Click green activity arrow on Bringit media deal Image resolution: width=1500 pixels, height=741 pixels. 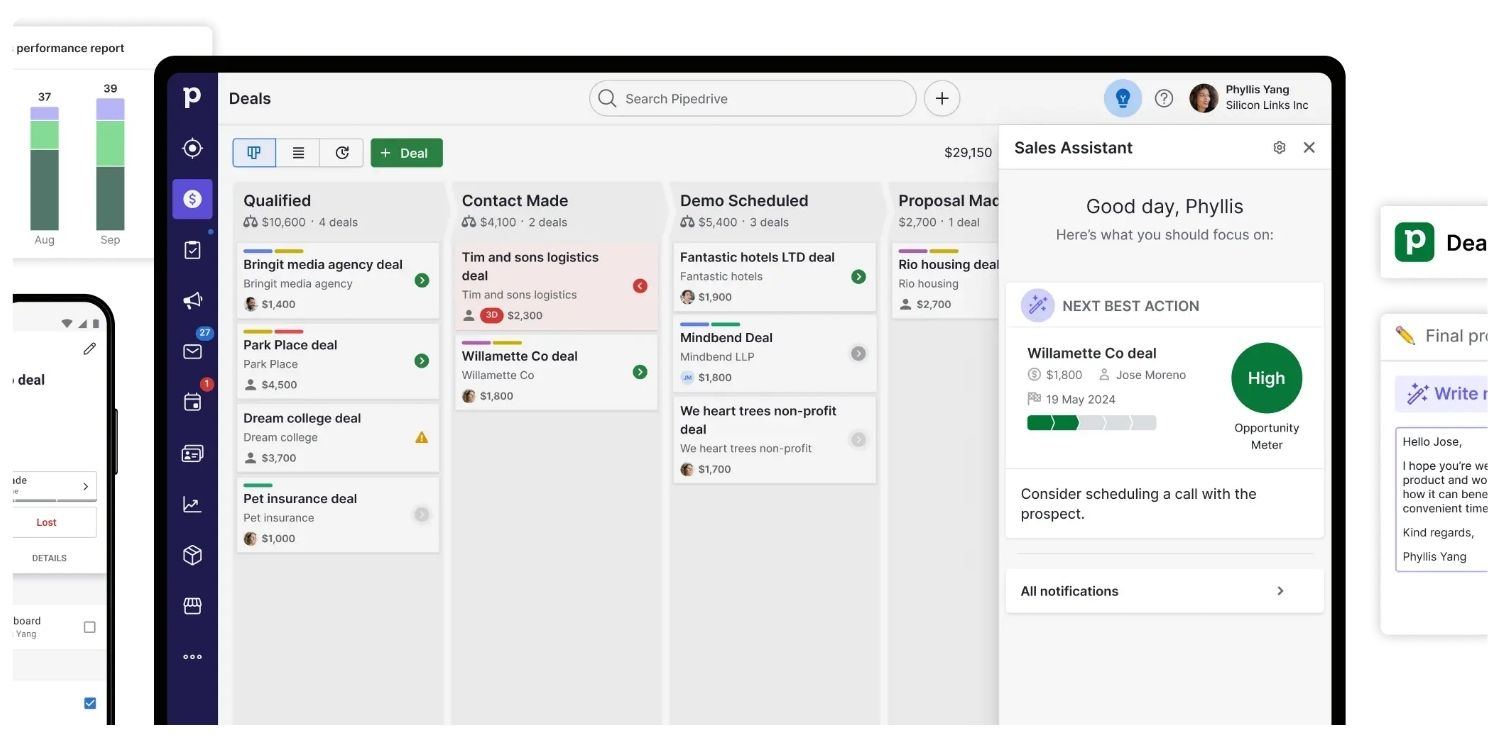[422, 280]
